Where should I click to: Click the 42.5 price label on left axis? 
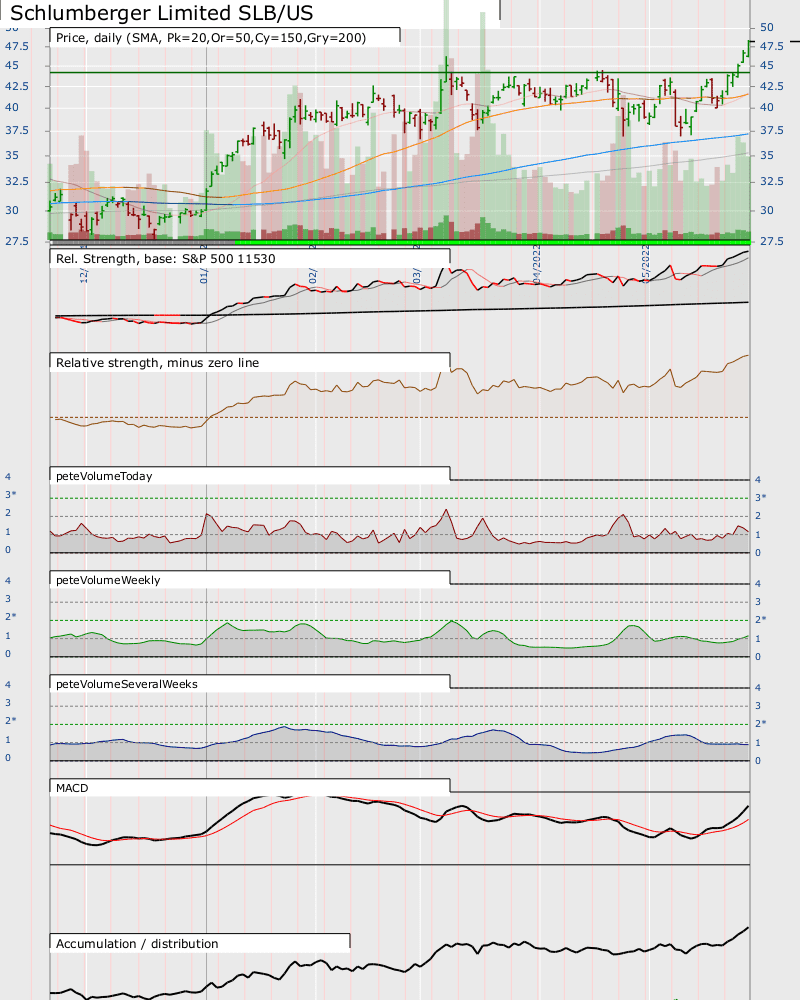pos(17,86)
